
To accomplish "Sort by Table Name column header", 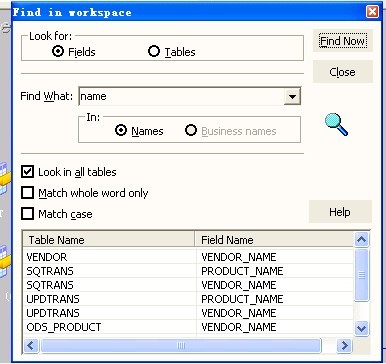I will (x=109, y=240).
